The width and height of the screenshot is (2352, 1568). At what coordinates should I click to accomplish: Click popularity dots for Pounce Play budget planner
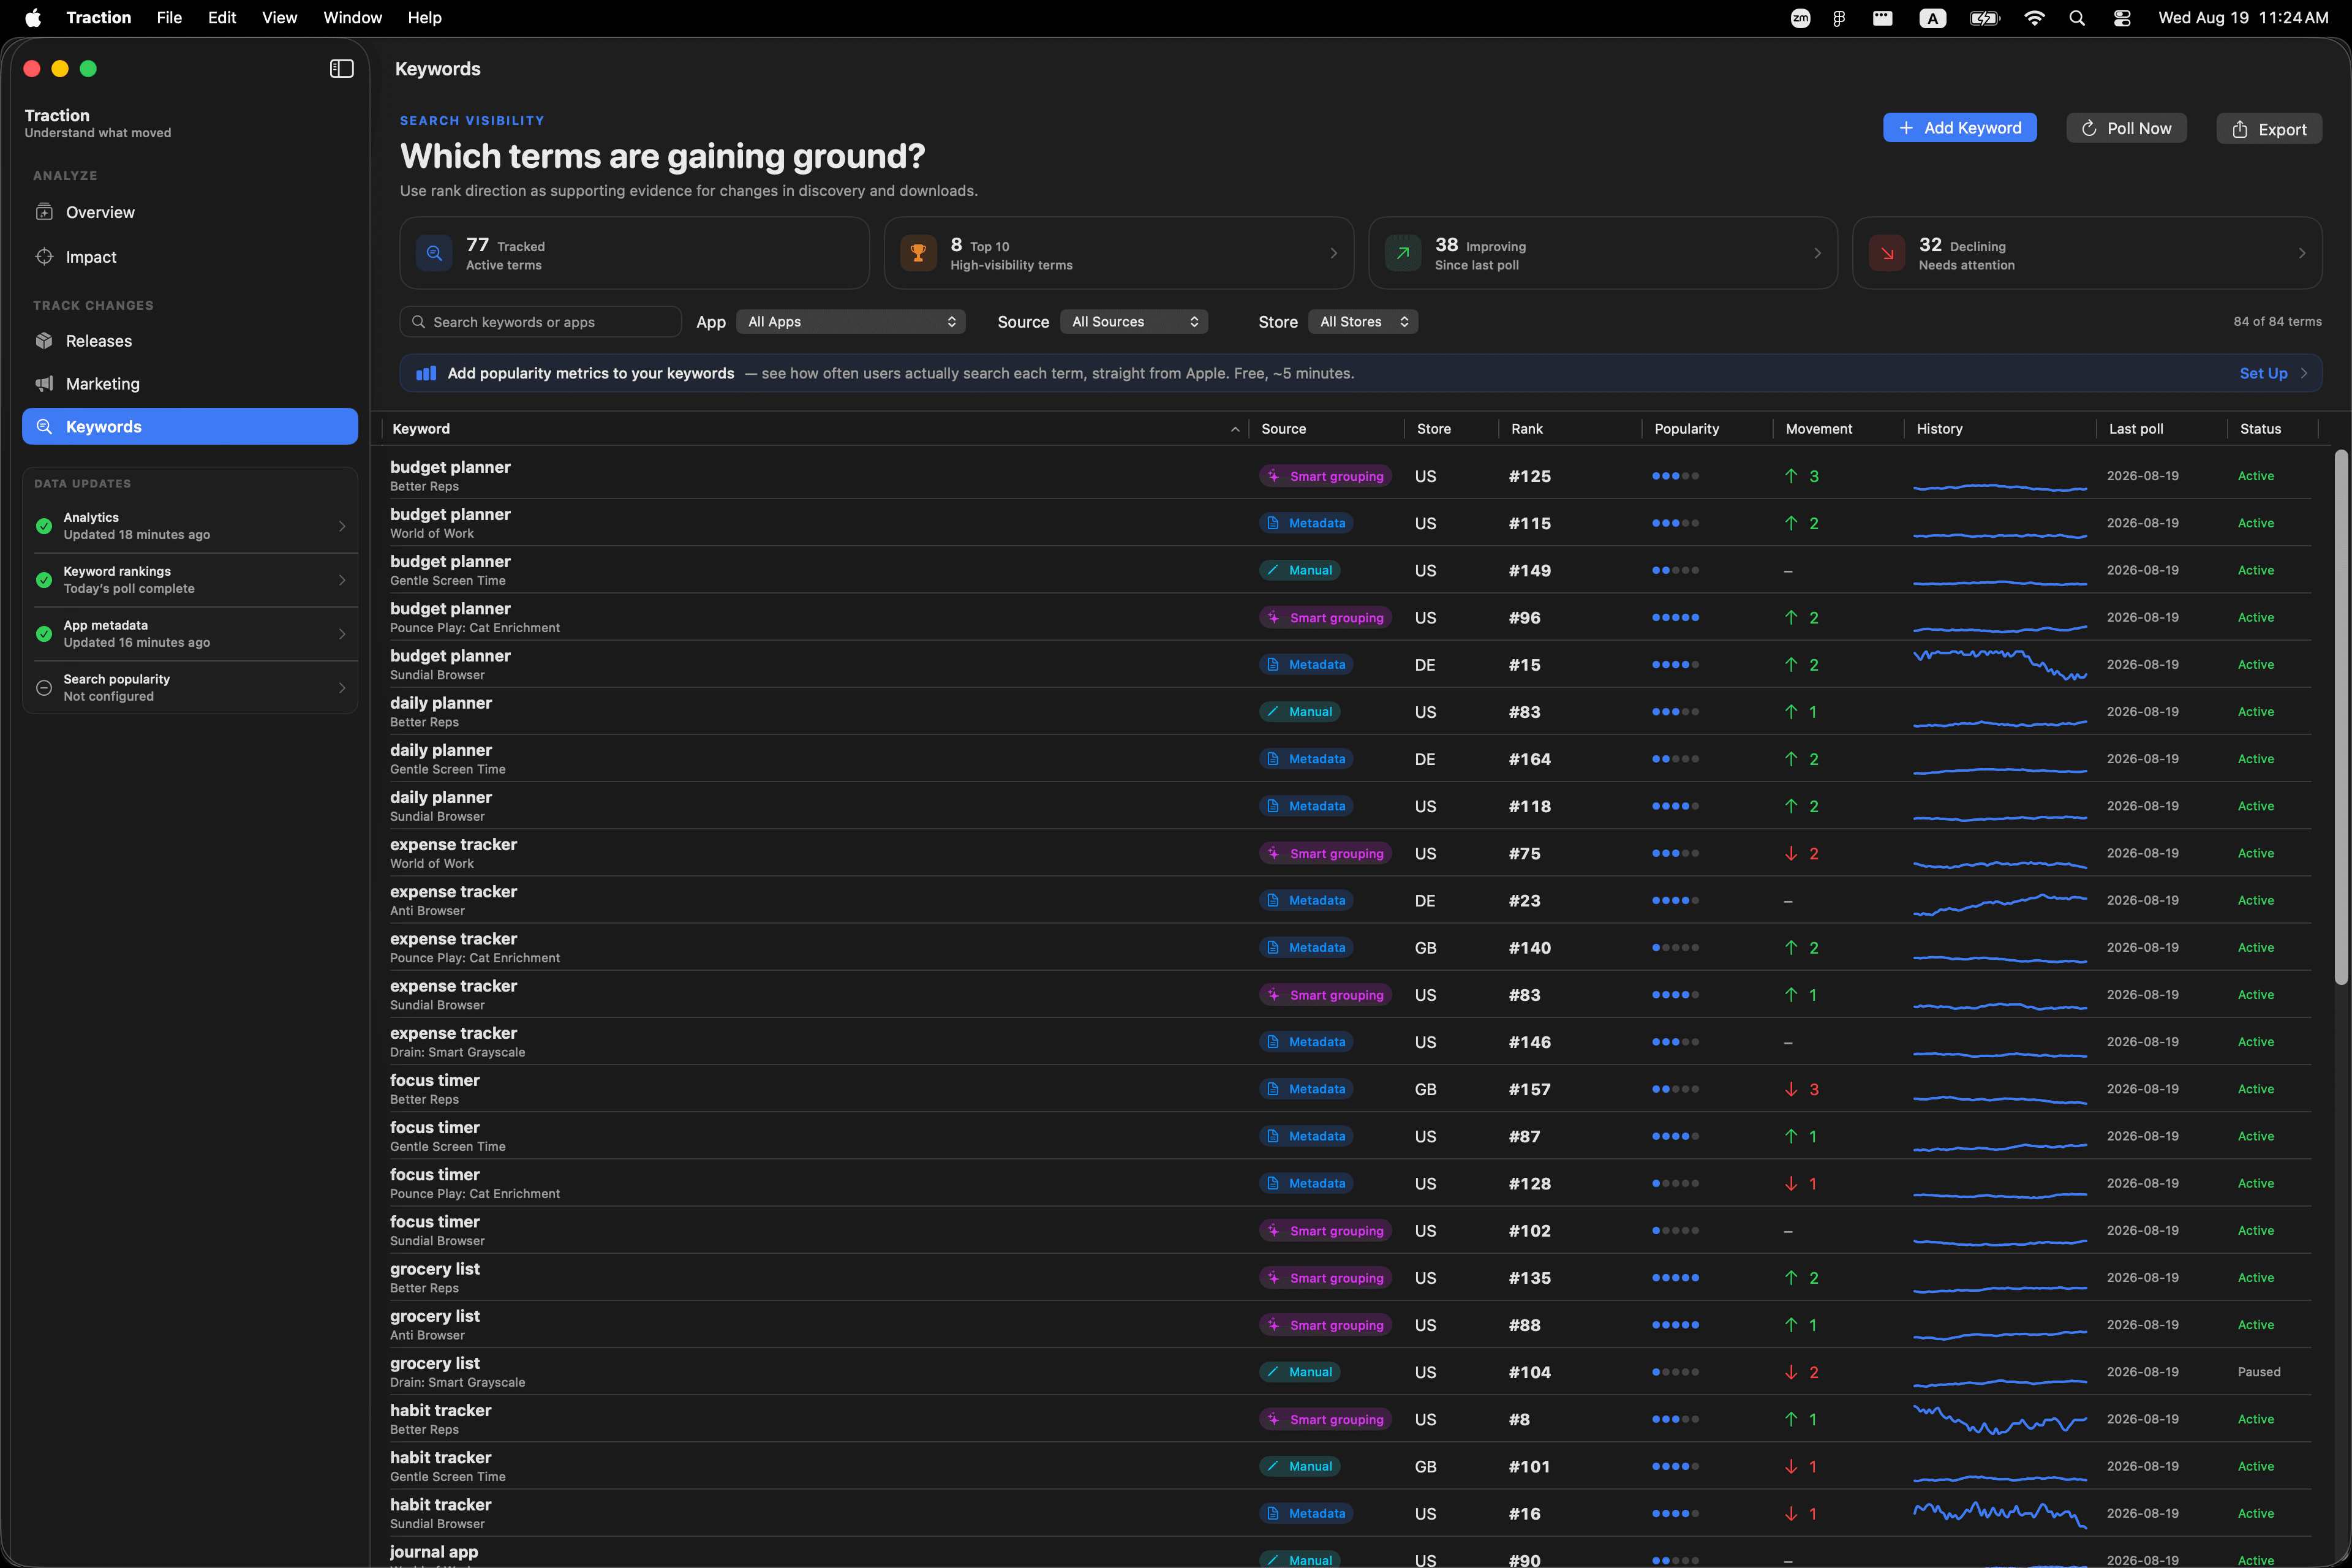1675,618
